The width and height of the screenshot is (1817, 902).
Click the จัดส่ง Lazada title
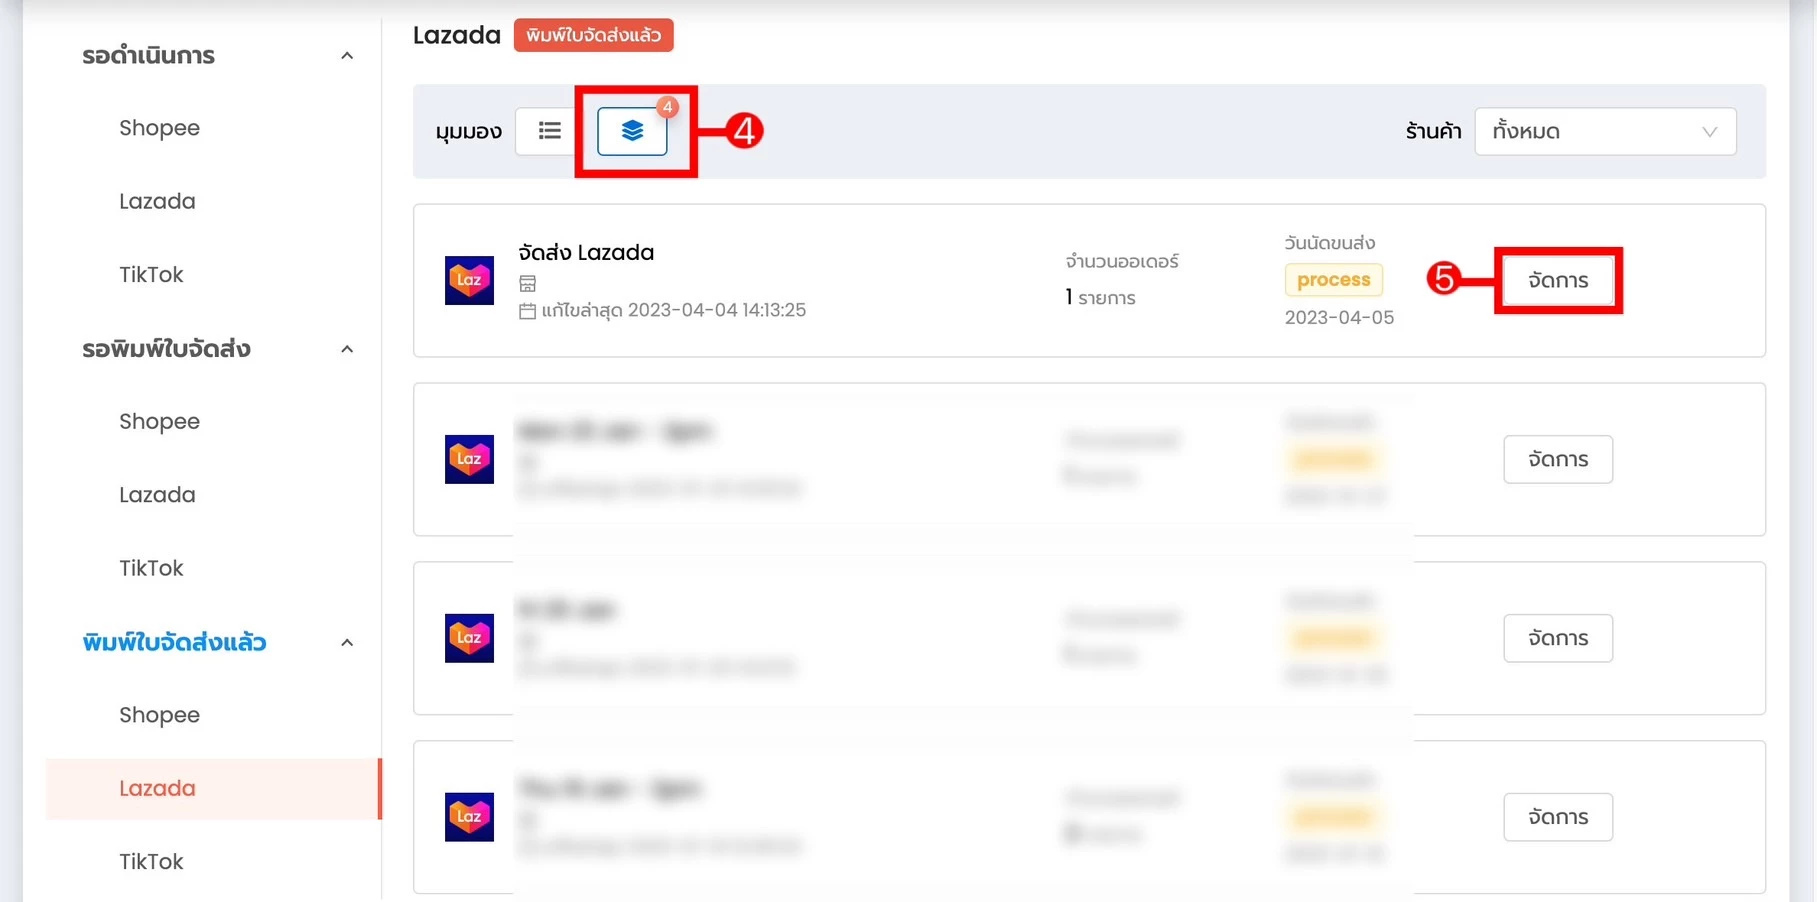click(586, 252)
